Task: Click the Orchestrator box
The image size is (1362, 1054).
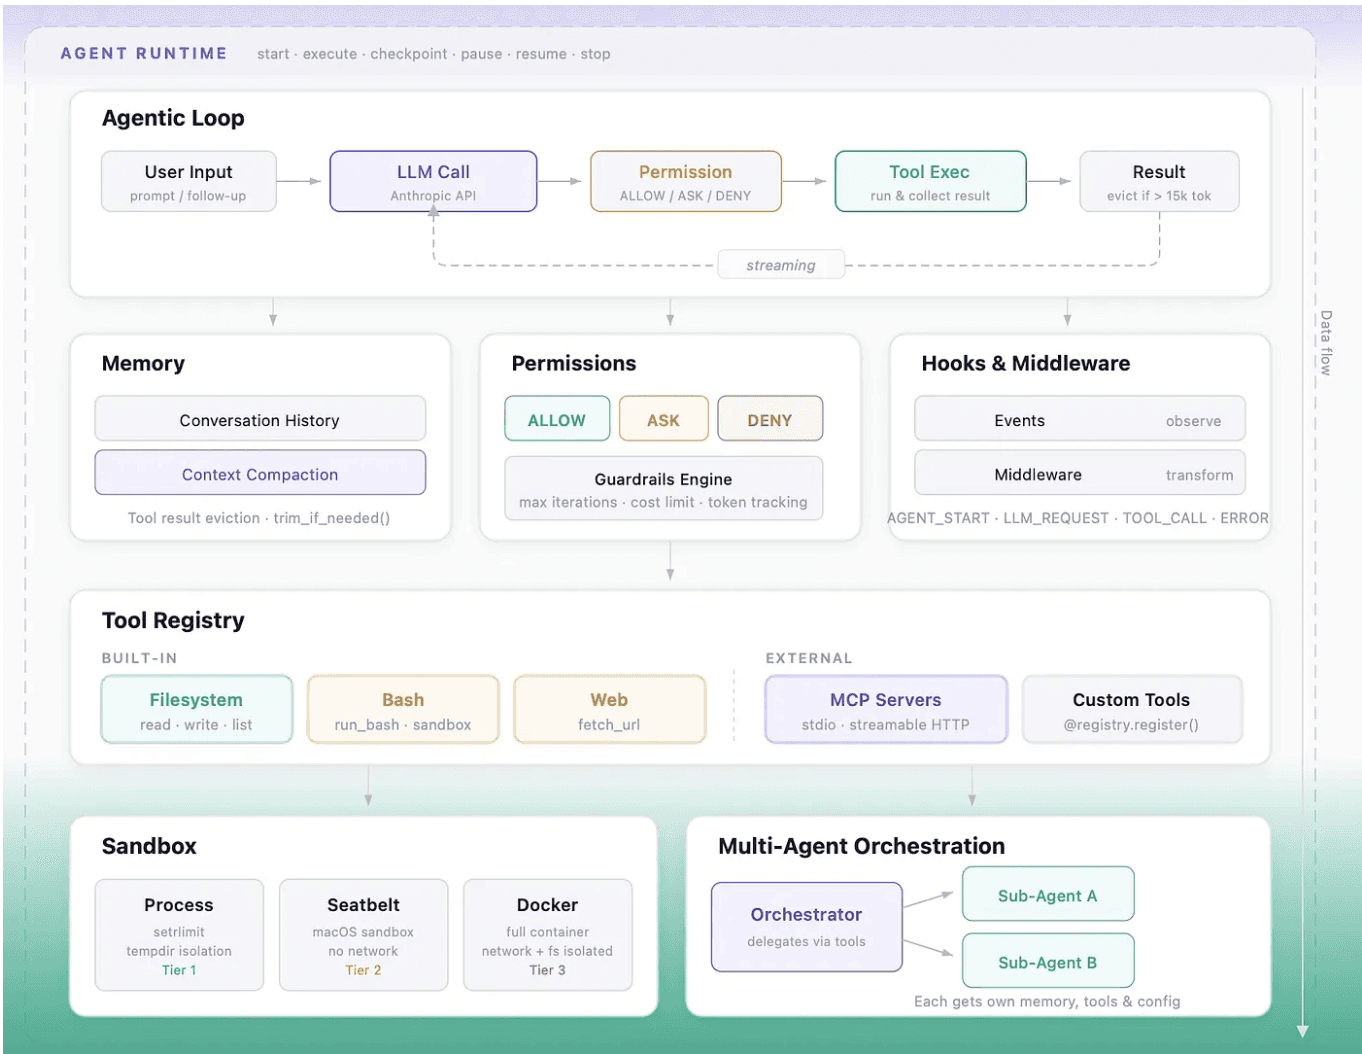Action: (x=807, y=927)
